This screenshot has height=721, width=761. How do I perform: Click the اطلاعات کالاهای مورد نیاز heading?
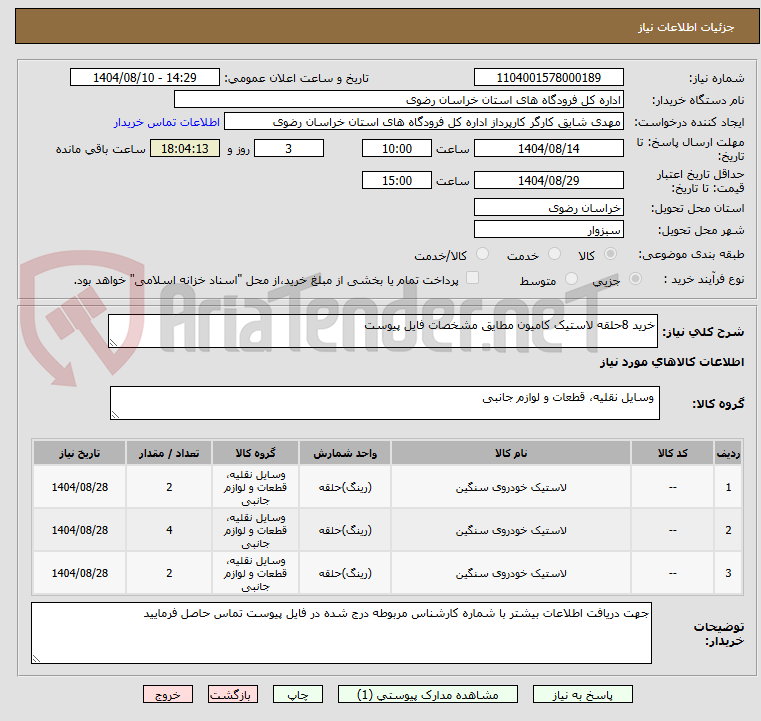(x=672, y=362)
